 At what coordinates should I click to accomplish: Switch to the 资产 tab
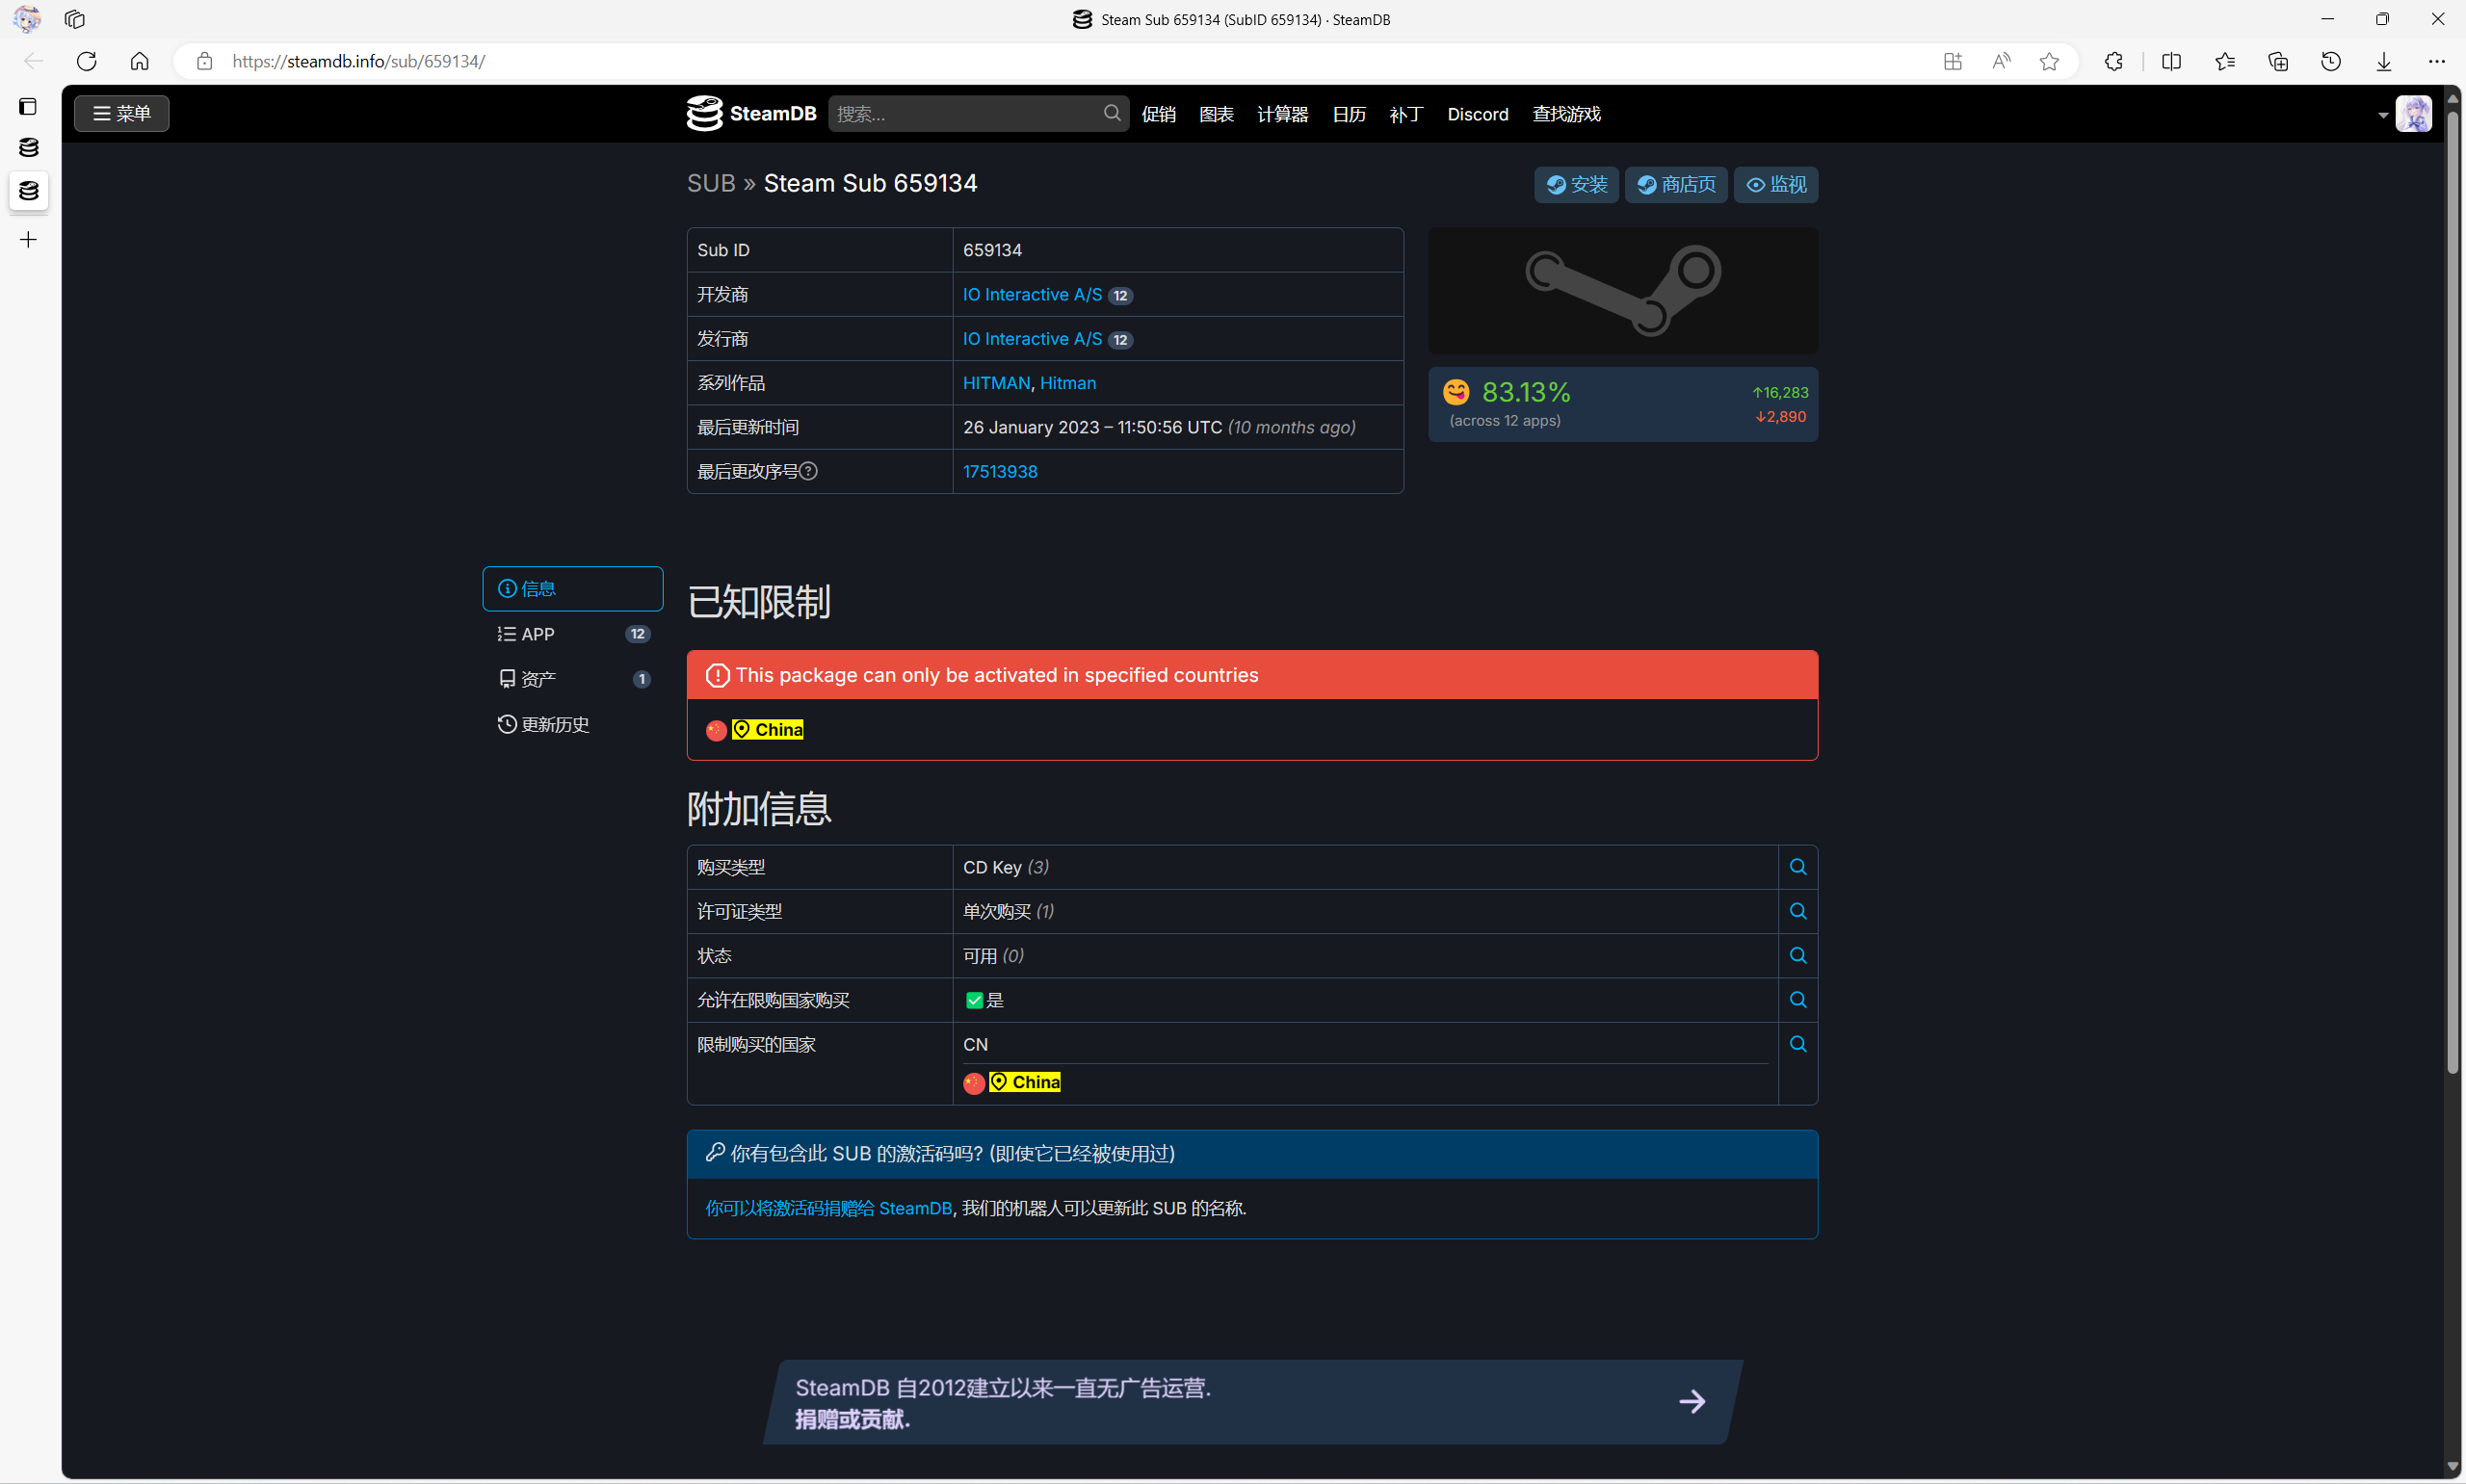click(x=573, y=679)
